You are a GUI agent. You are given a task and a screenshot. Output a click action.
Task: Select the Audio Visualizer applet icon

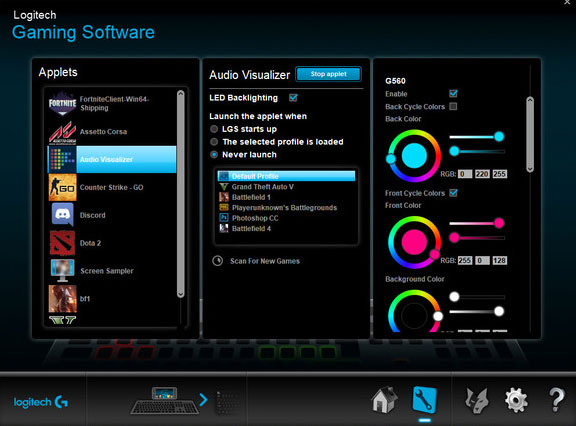pyautogui.click(x=62, y=159)
